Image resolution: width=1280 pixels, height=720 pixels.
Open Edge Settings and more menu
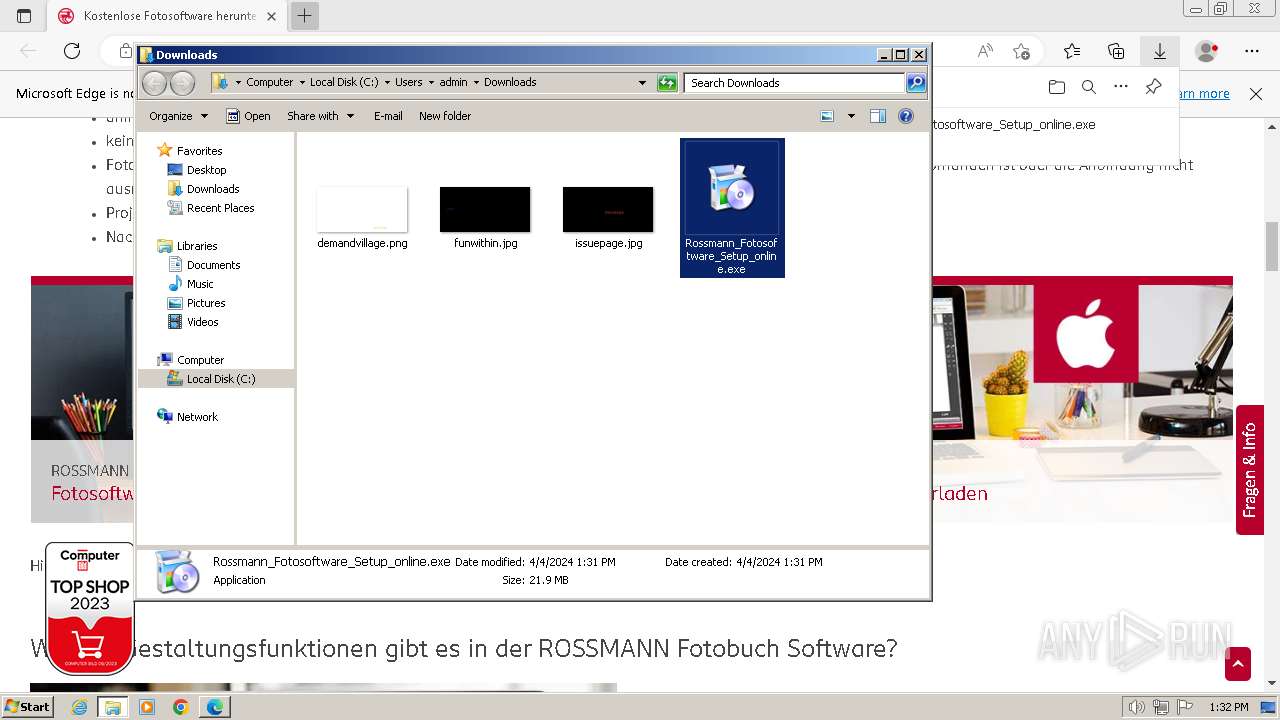(x=1252, y=51)
